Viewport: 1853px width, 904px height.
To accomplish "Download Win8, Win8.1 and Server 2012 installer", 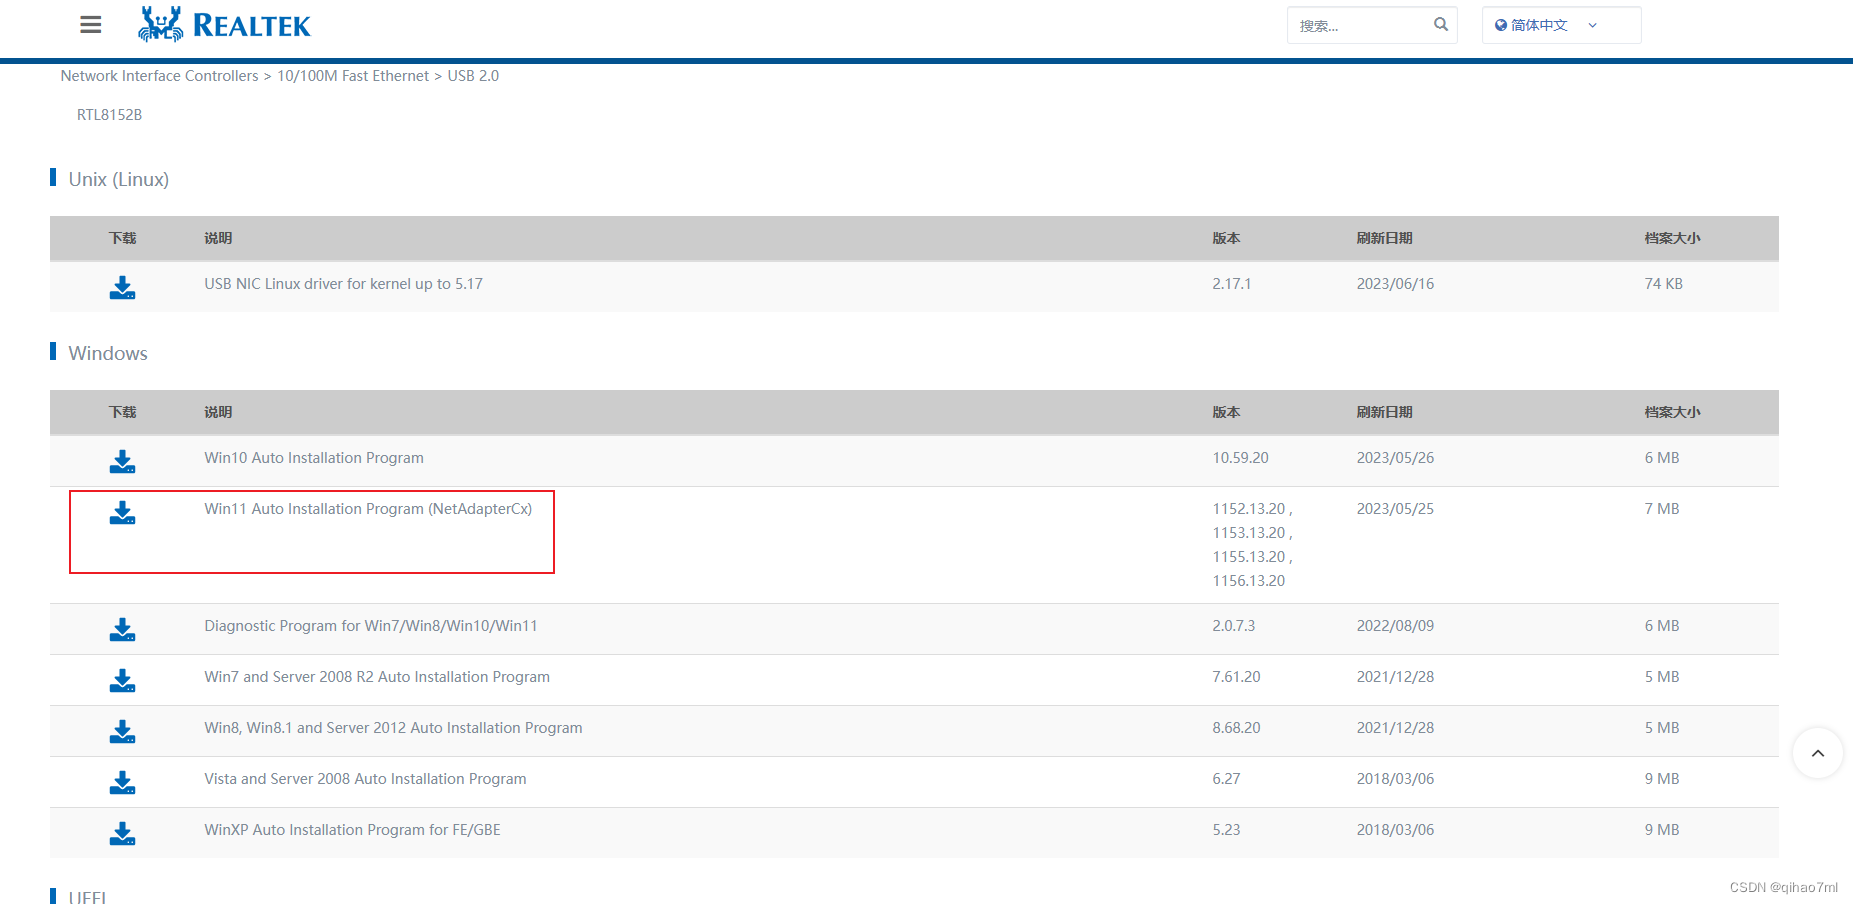I will coord(122,732).
